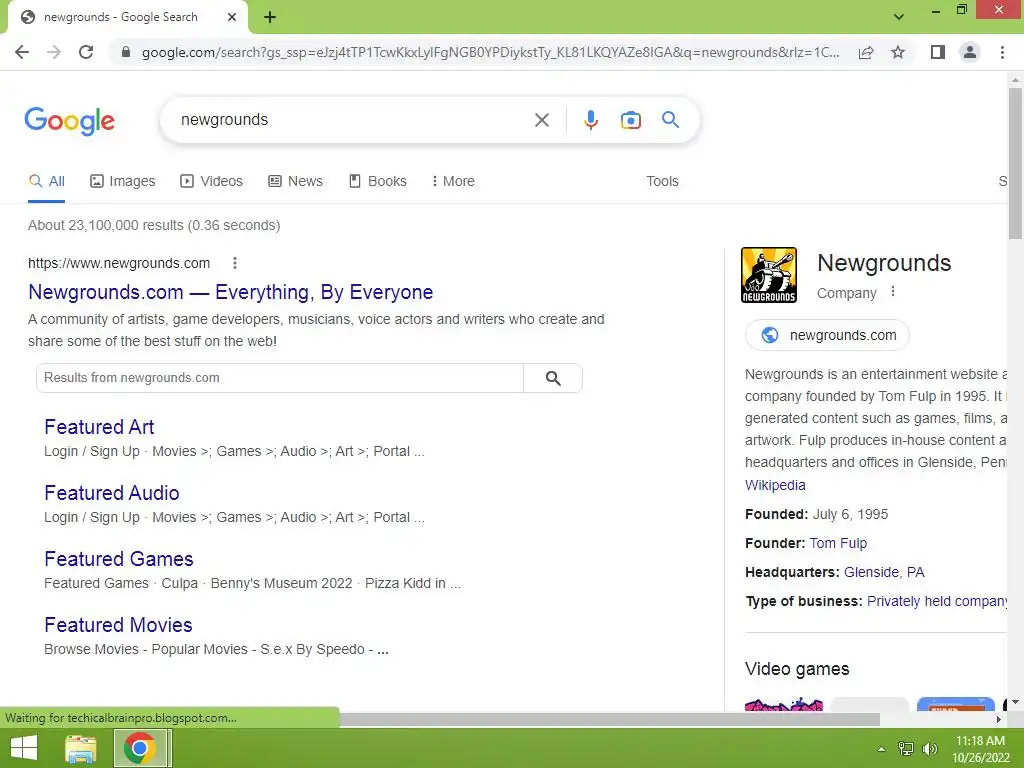This screenshot has height=768, width=1024.
Task: Click the browser forward arrow
Action: (54, 52)
